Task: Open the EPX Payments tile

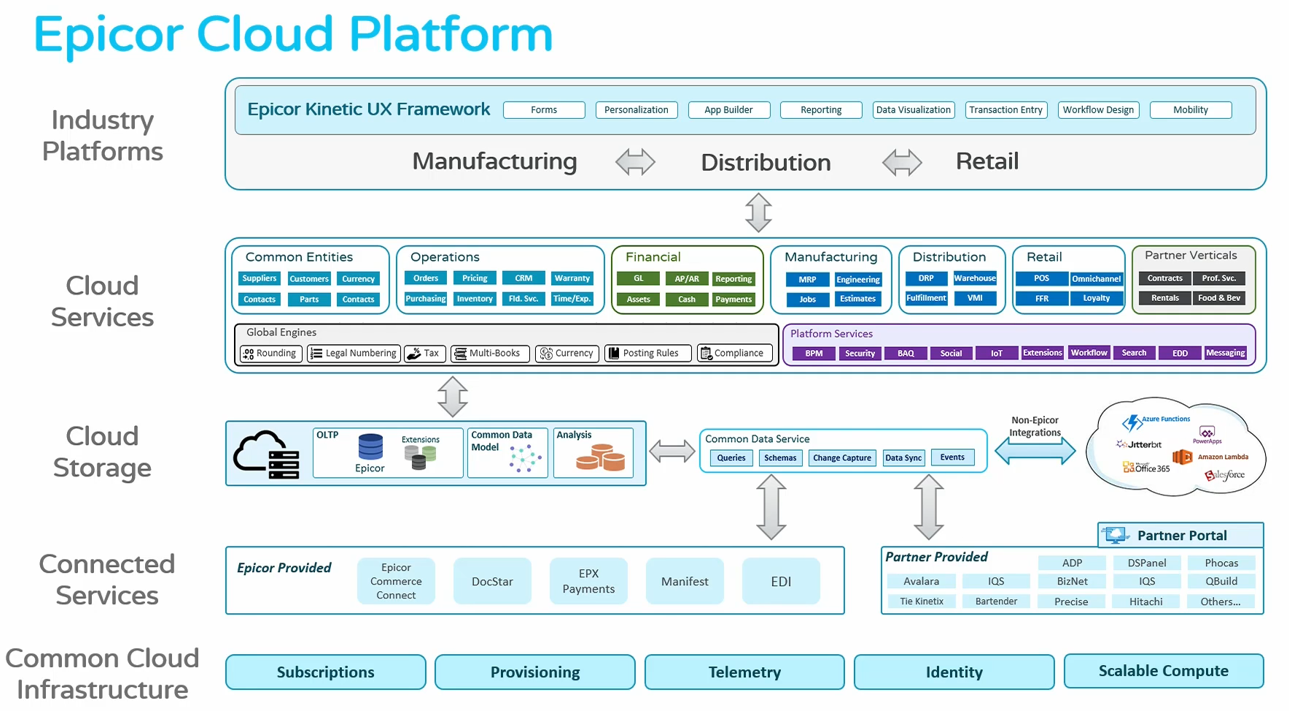Action: [588, 581]
